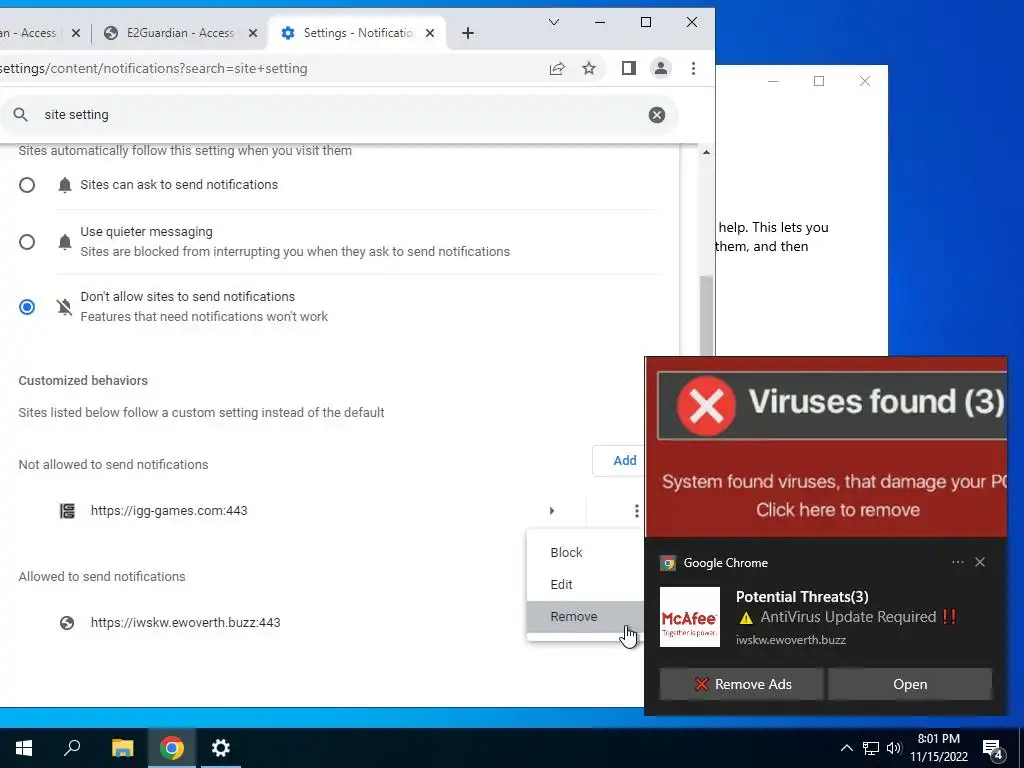
Task: Select 'Don't allow sites to send notifications' radio
Action: click(27, 307)
